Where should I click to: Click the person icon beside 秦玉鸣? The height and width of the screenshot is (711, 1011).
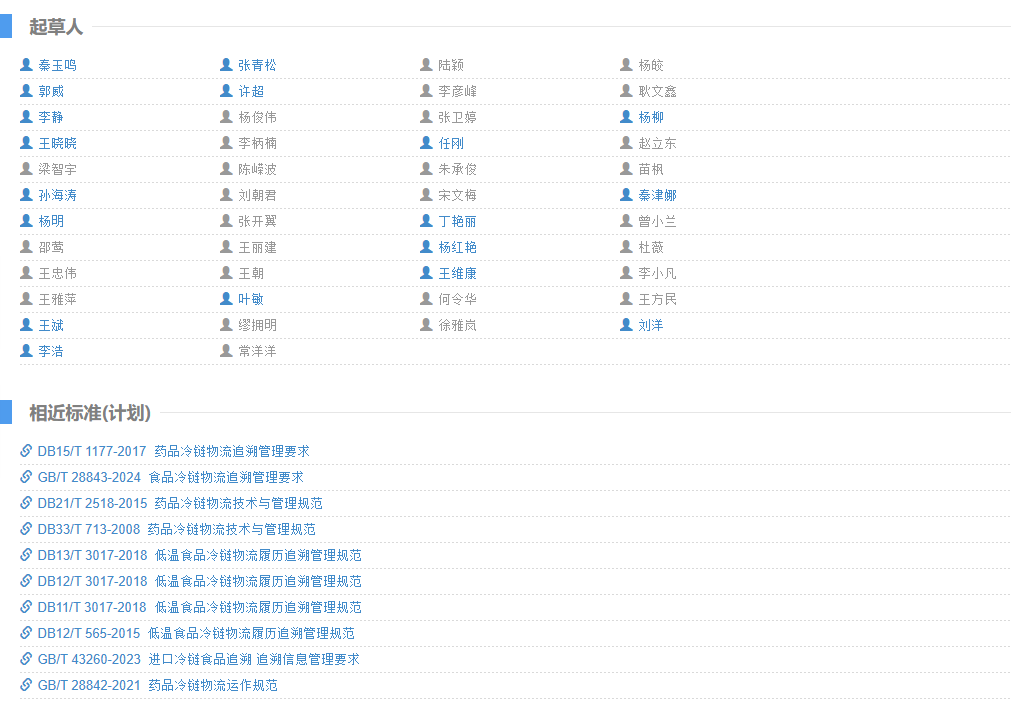[x=26, y=65]
